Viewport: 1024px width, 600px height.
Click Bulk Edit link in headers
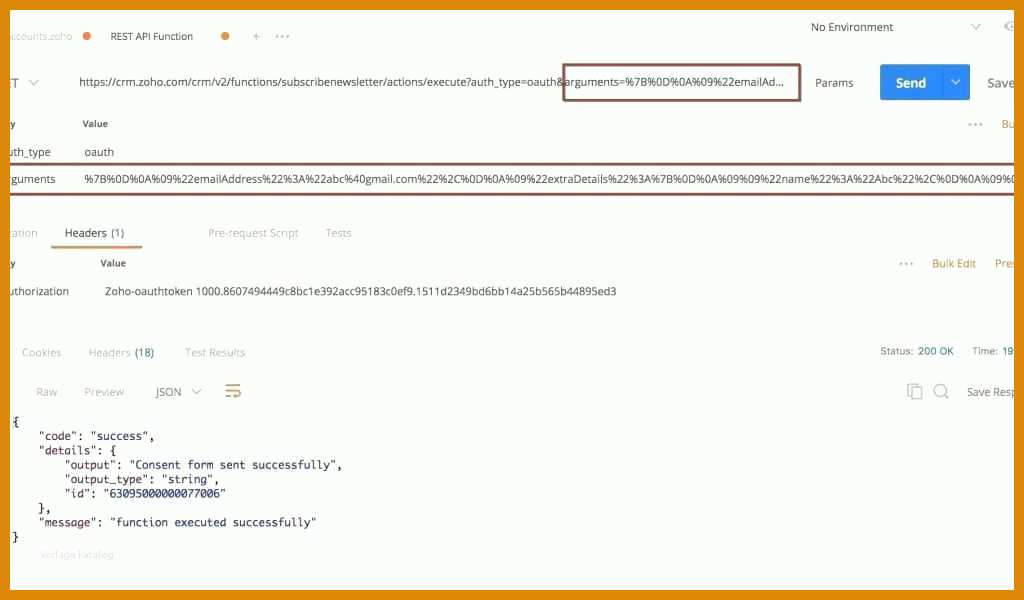coord(953,264)
